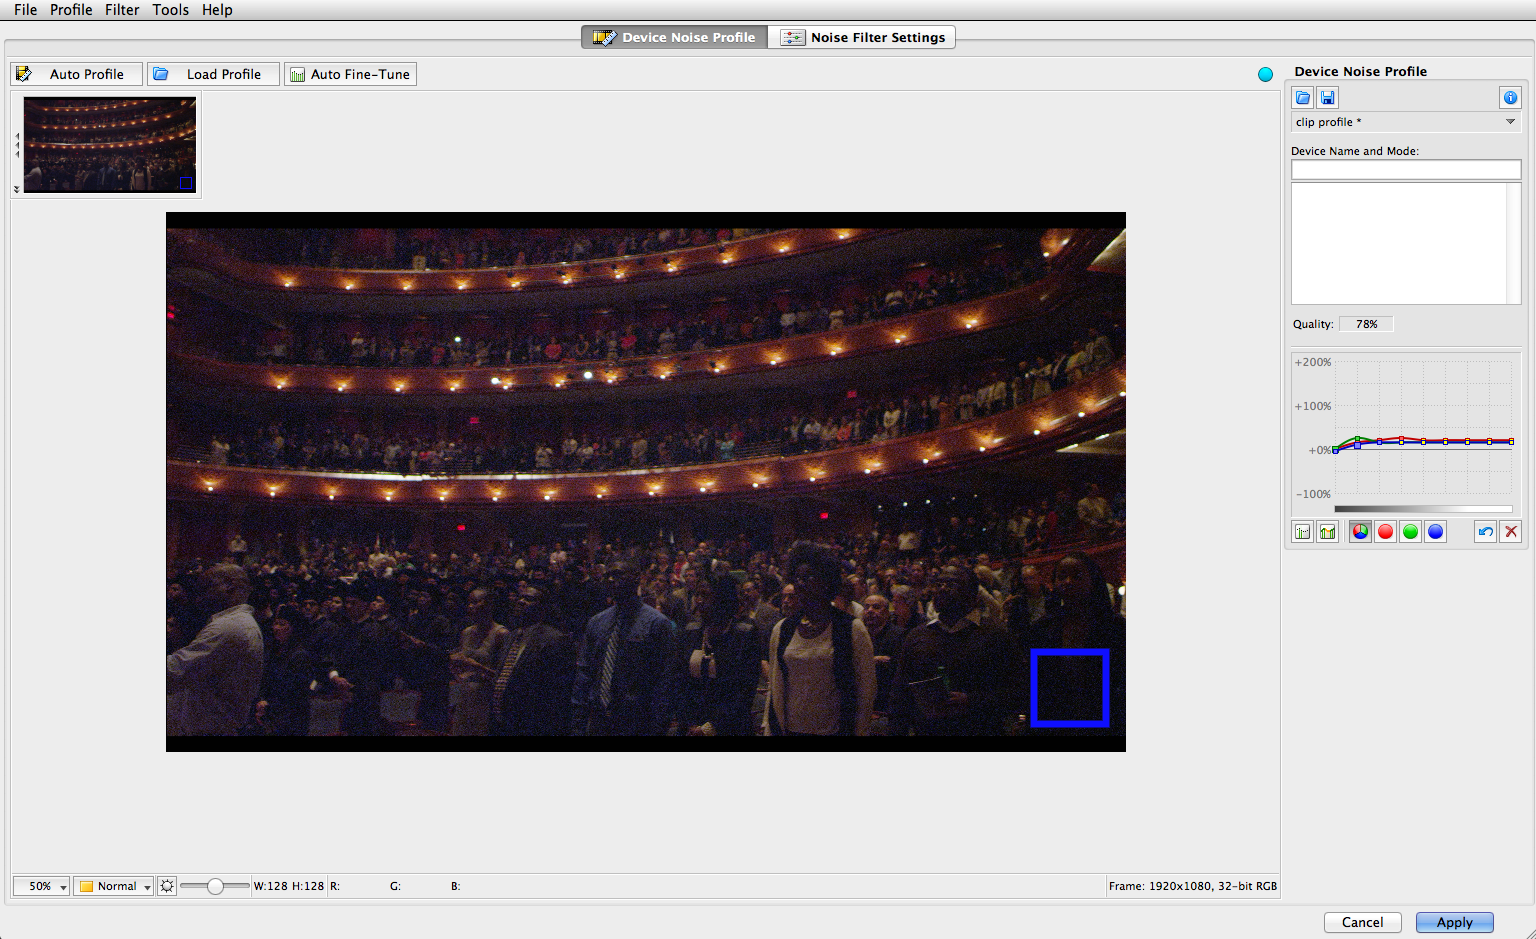This screenshot has width=1536, height=939.
Task: Click the Auto Fine-Tune button
Action: 350,74
